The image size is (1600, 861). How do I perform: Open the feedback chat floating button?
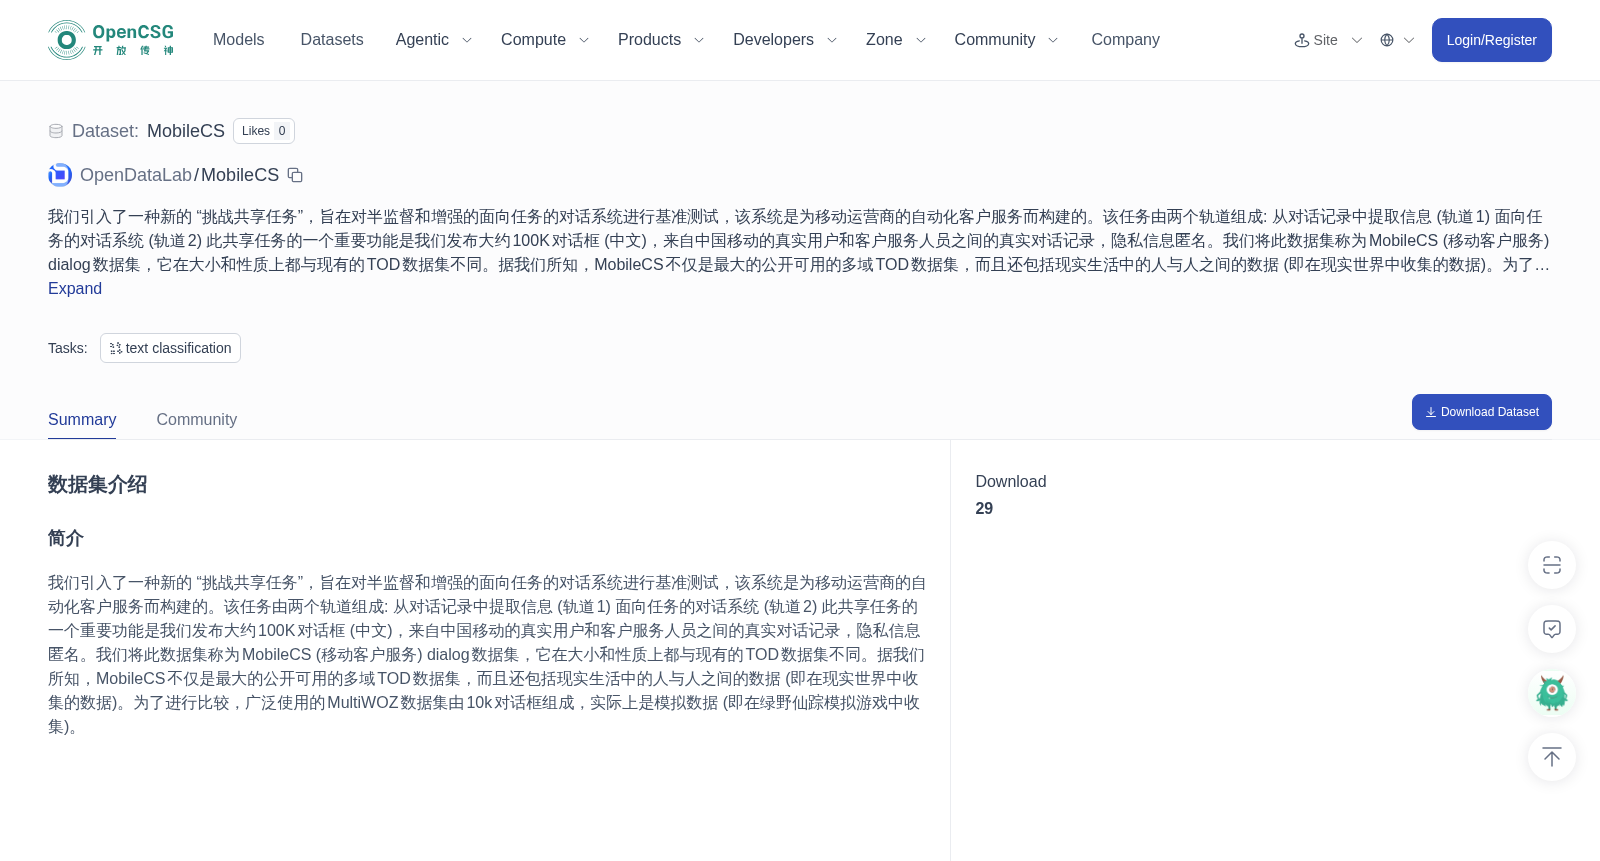coord(1552,629)
